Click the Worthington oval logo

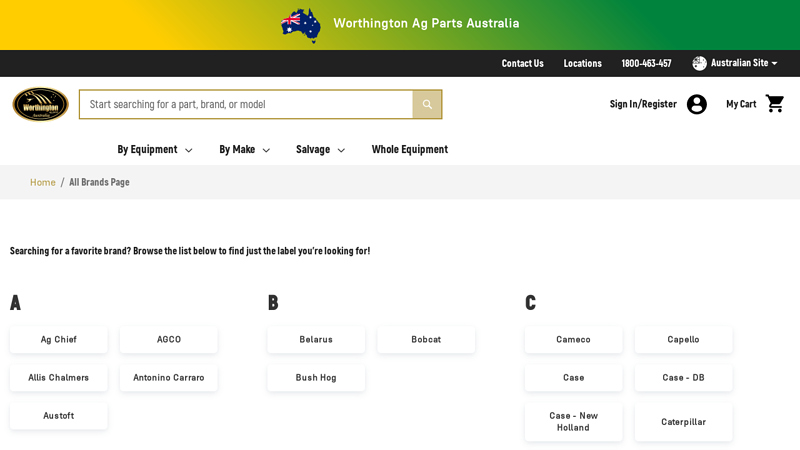[40, 105]
